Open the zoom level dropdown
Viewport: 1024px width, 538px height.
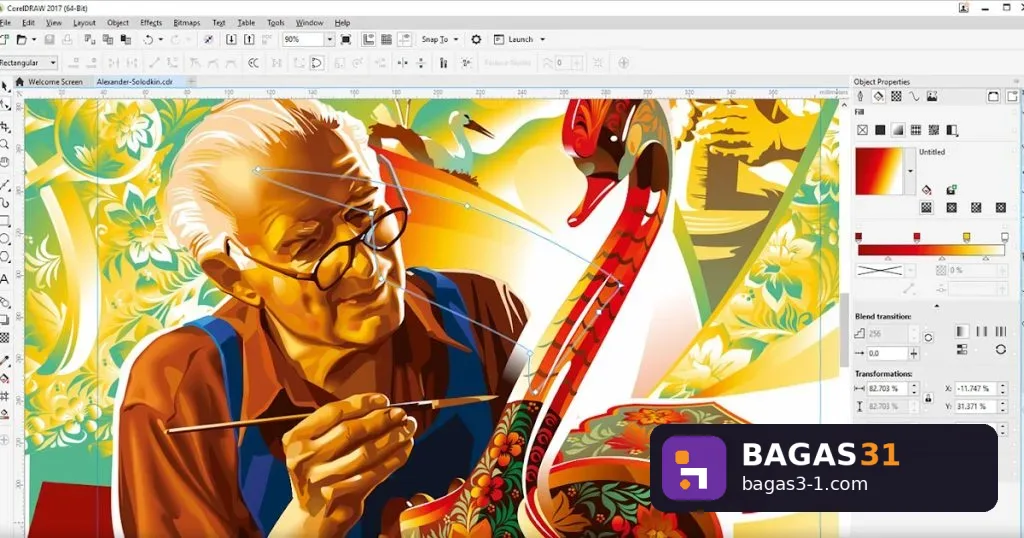coord(329,40)
